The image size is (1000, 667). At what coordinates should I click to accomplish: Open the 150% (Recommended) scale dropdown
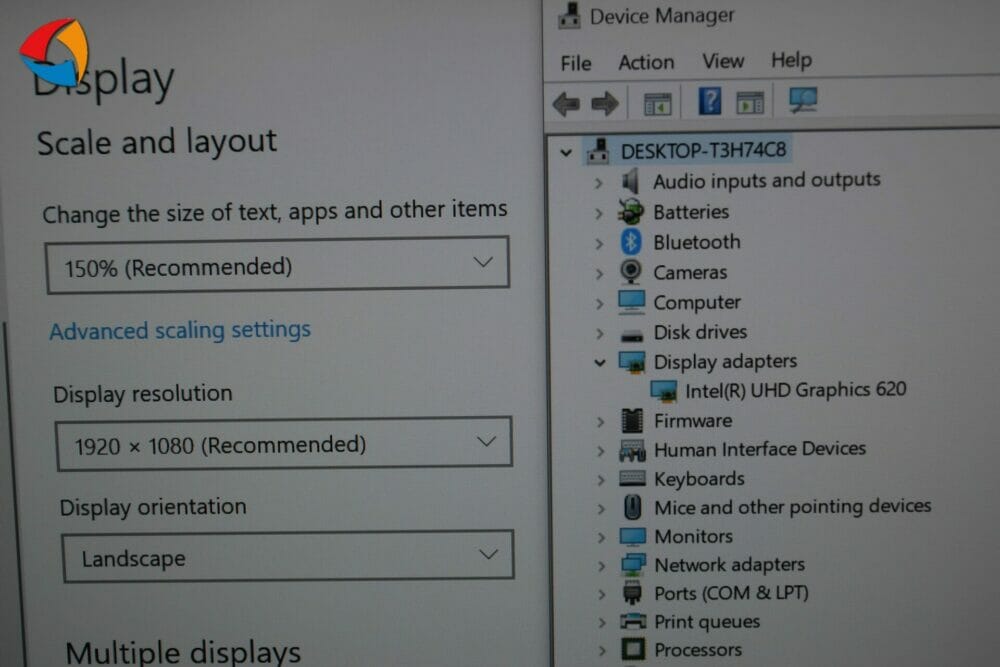click(277, 265)
